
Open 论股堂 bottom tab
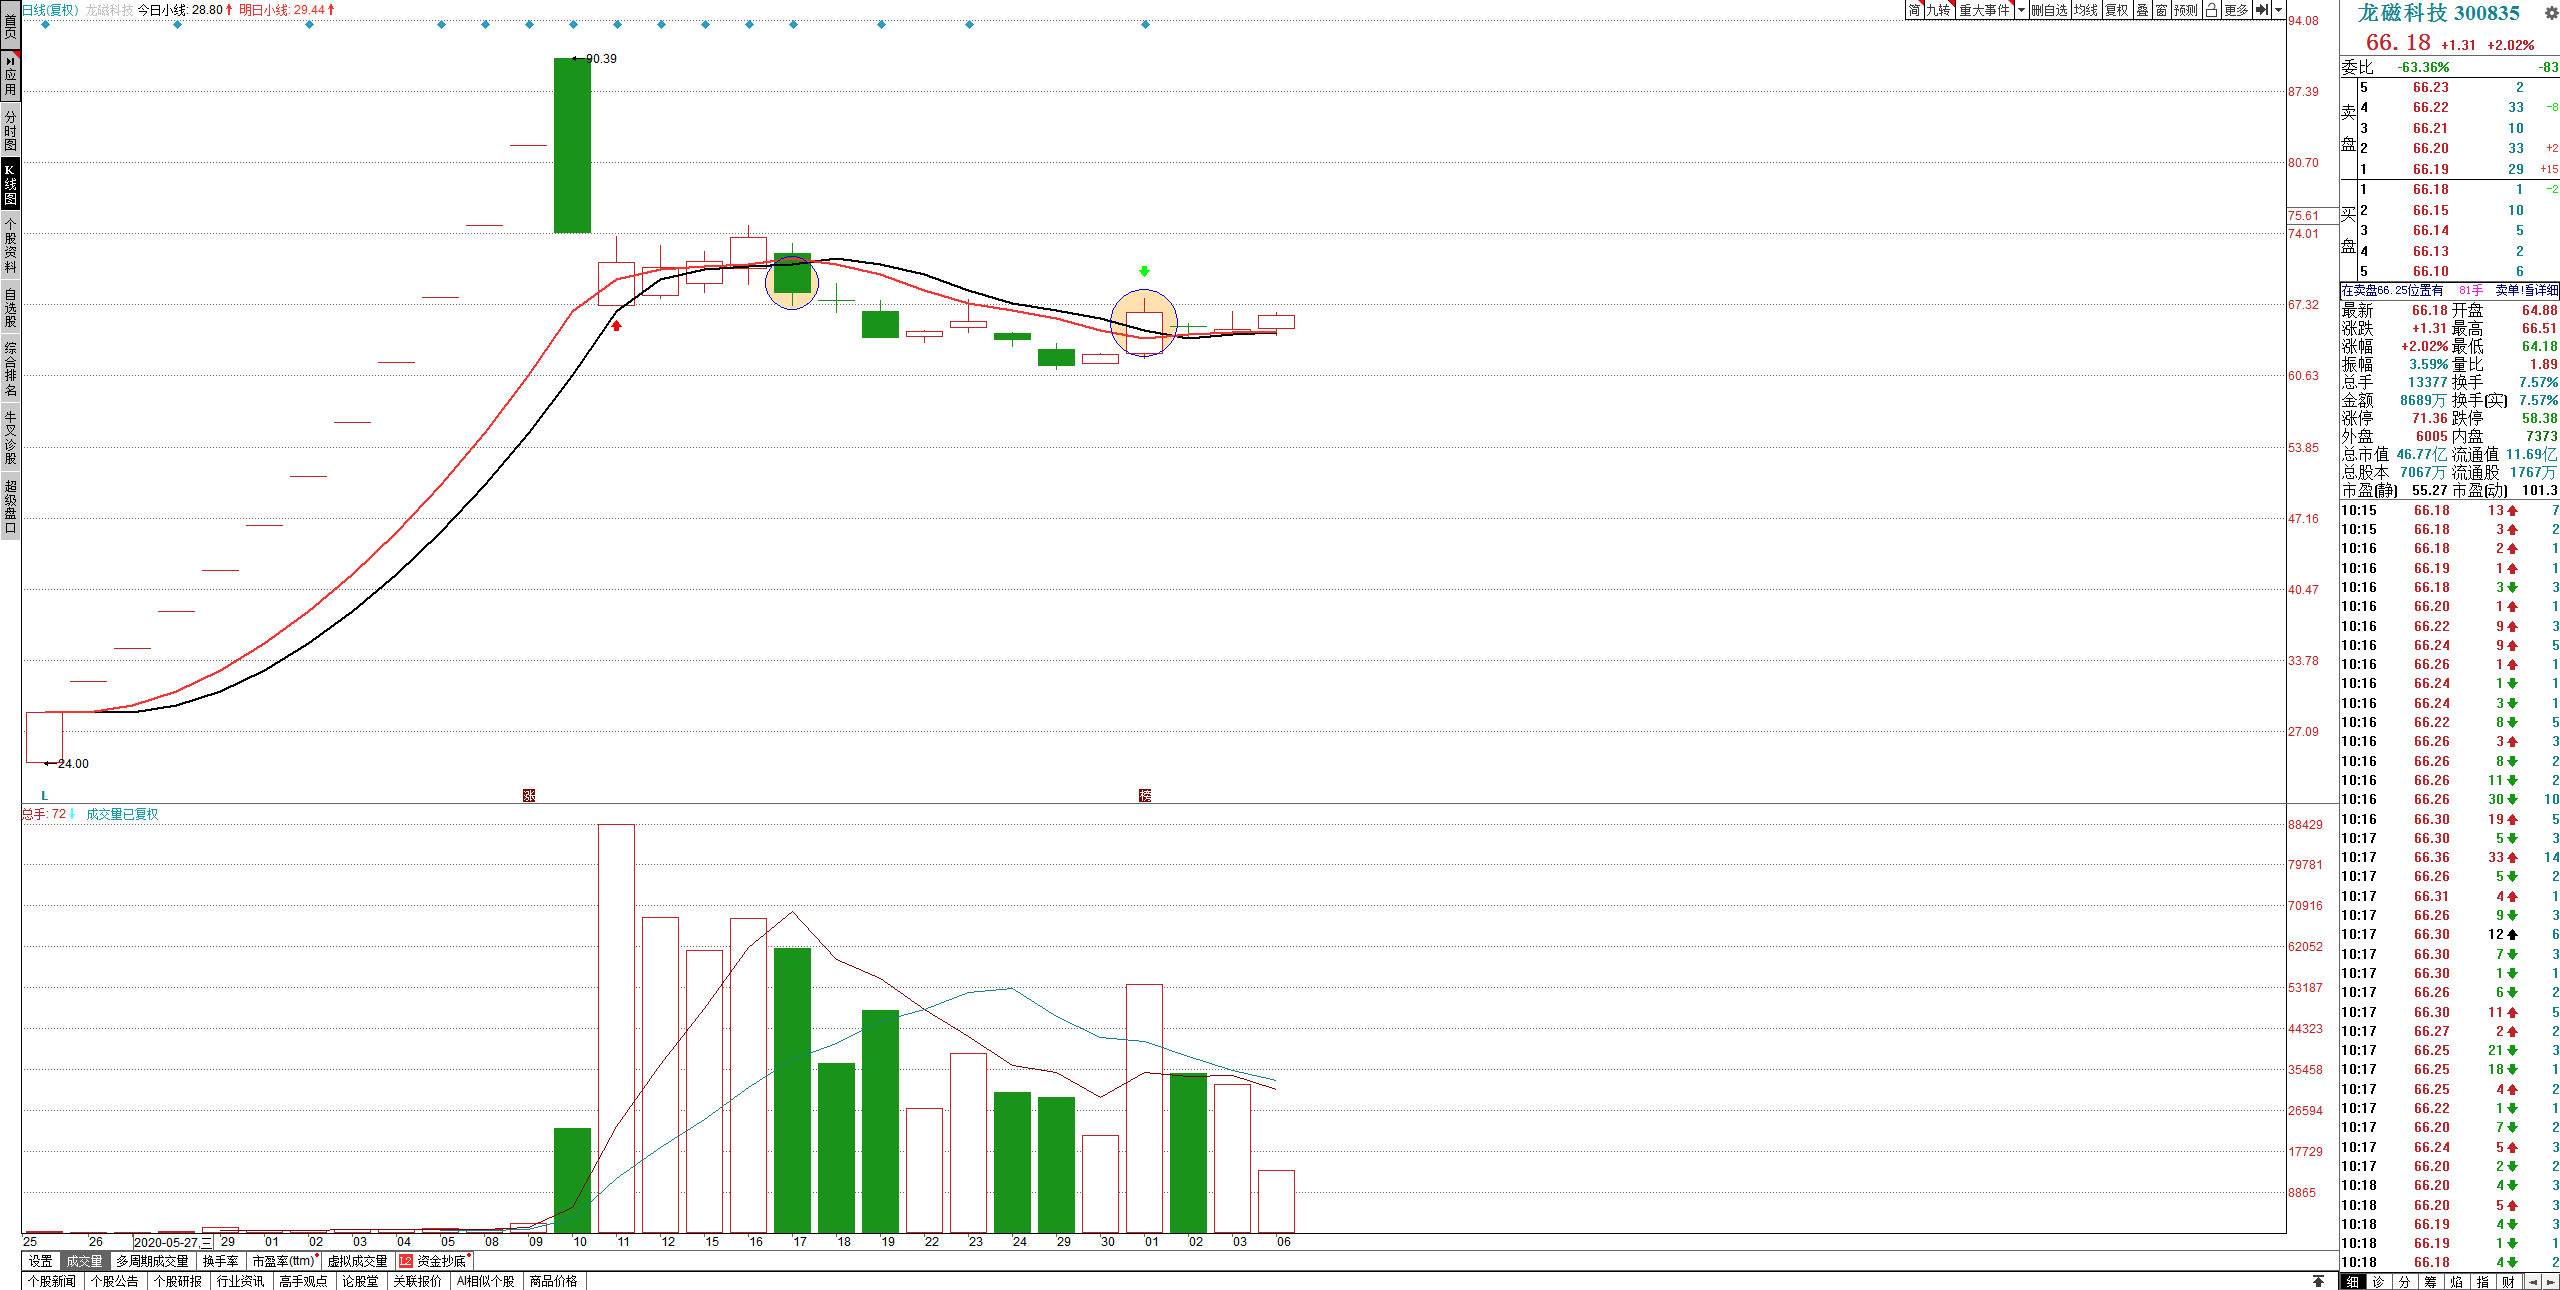pyautogui.click(x=361, y=1281)
